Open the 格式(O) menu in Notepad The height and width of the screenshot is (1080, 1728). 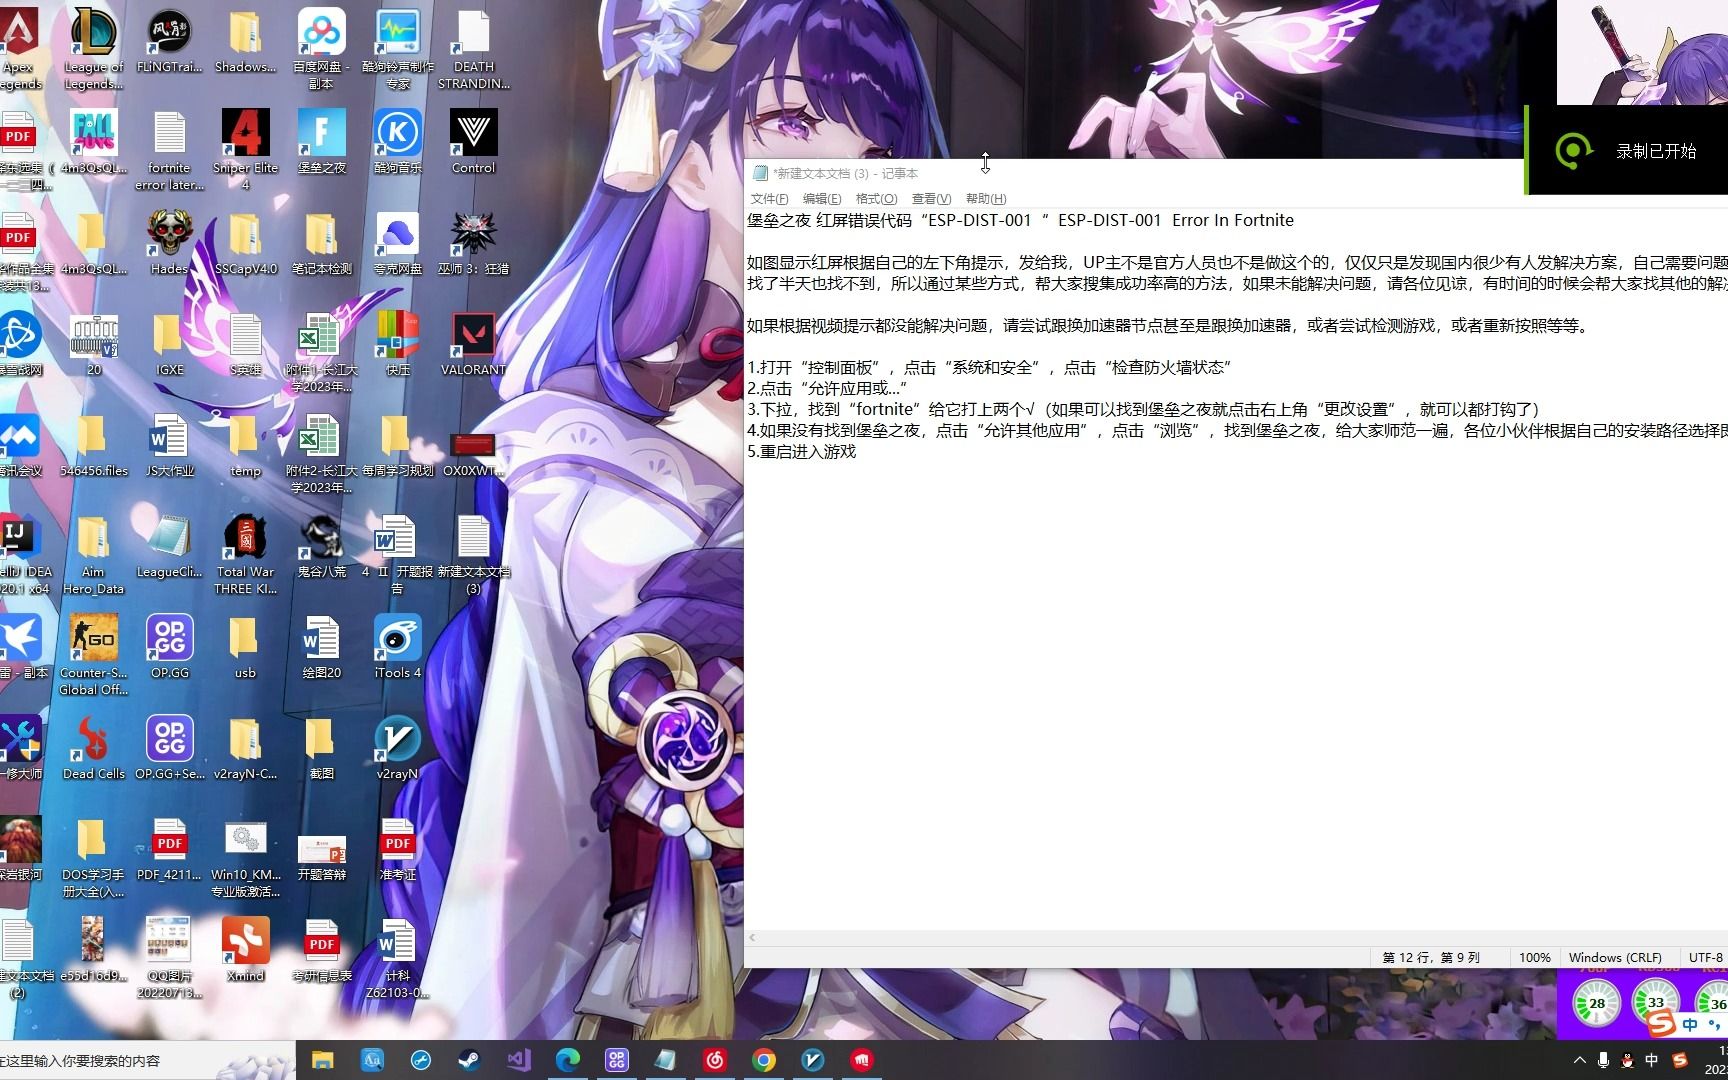(876, 199)
